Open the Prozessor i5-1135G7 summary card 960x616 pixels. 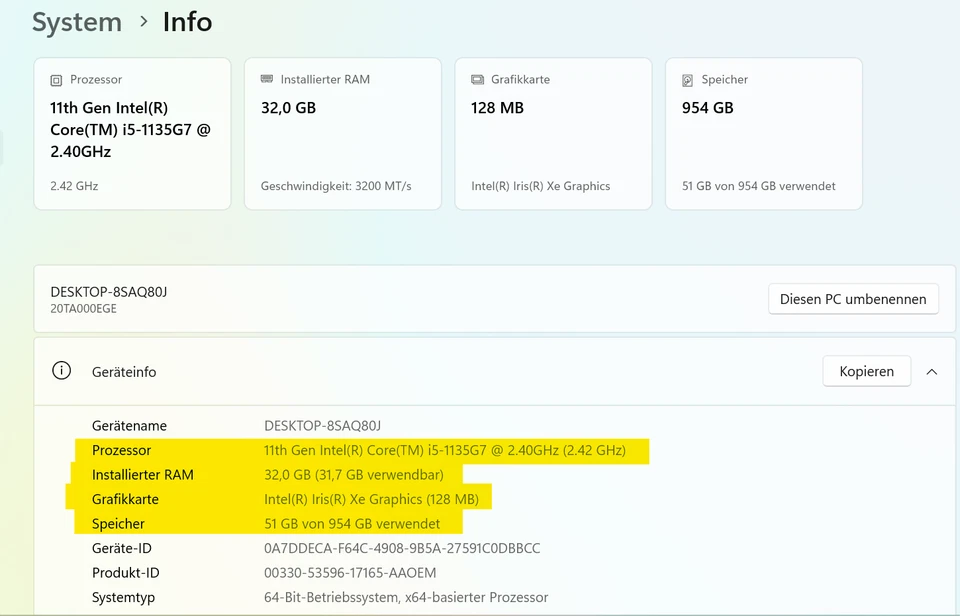132,134
